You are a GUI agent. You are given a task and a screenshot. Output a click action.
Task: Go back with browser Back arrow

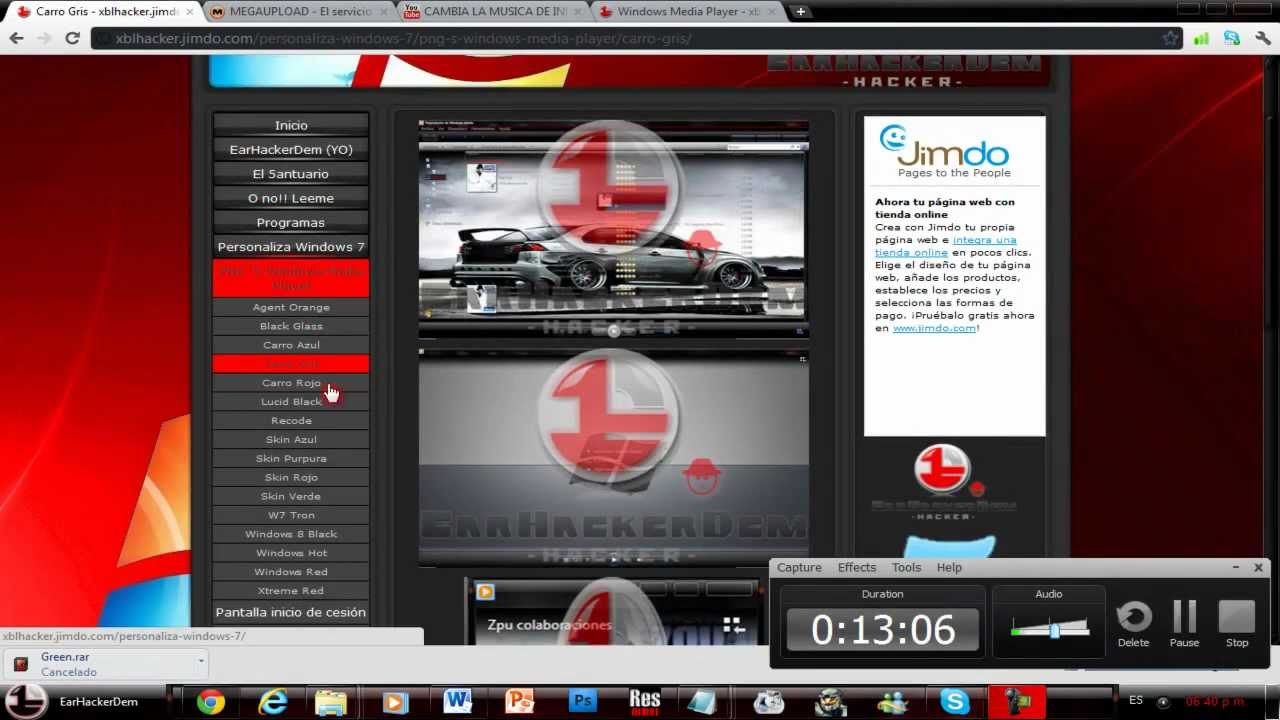pyautogui.click(x=16, y=38)
